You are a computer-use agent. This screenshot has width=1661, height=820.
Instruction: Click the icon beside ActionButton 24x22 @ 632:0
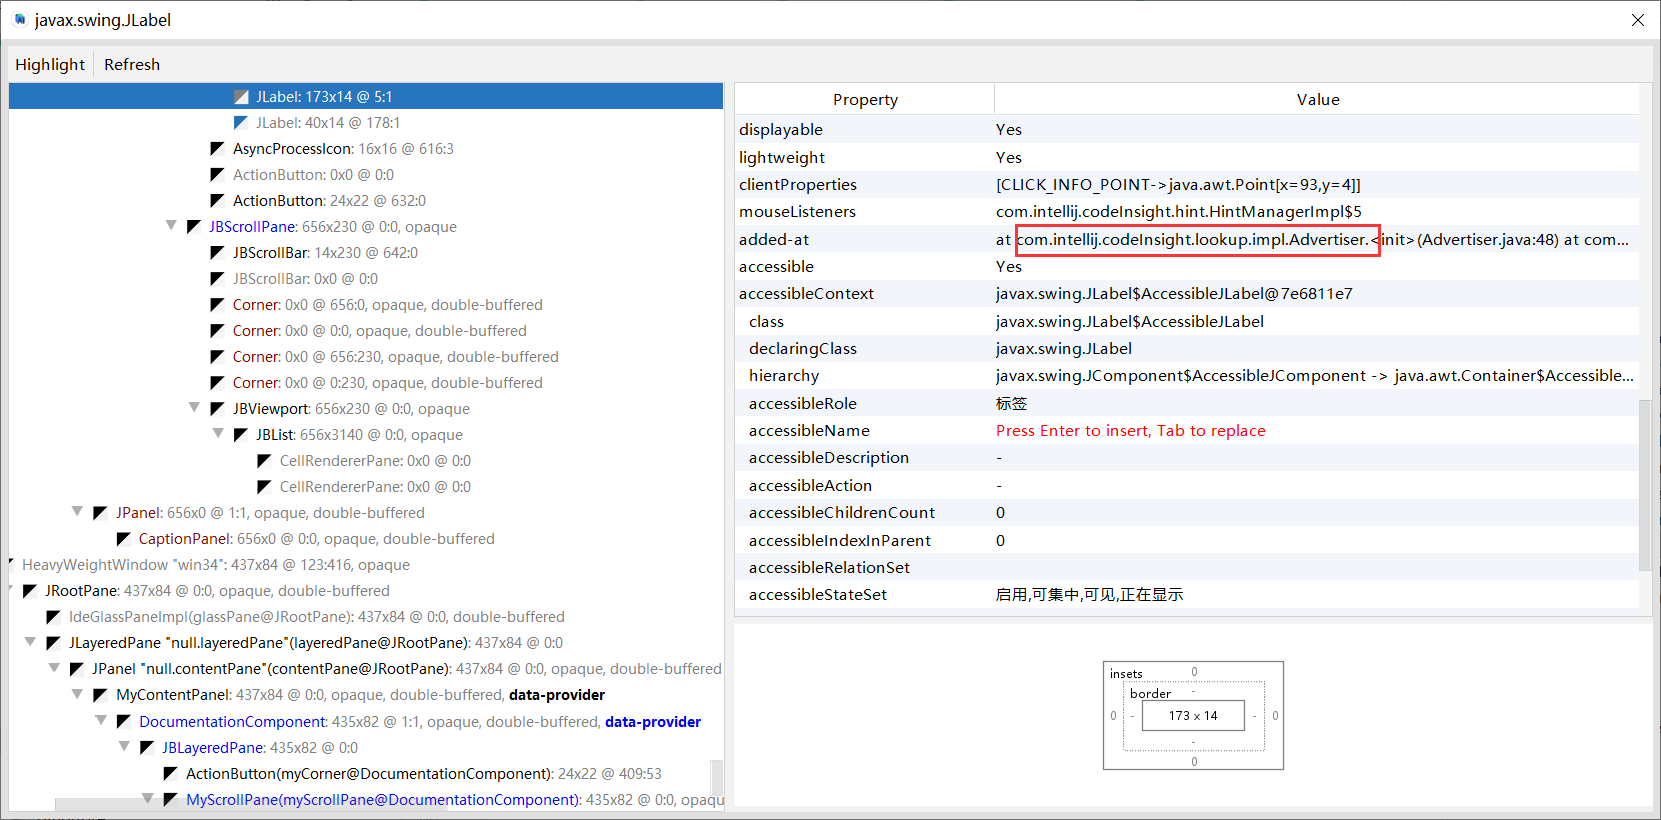coord(217,200)
